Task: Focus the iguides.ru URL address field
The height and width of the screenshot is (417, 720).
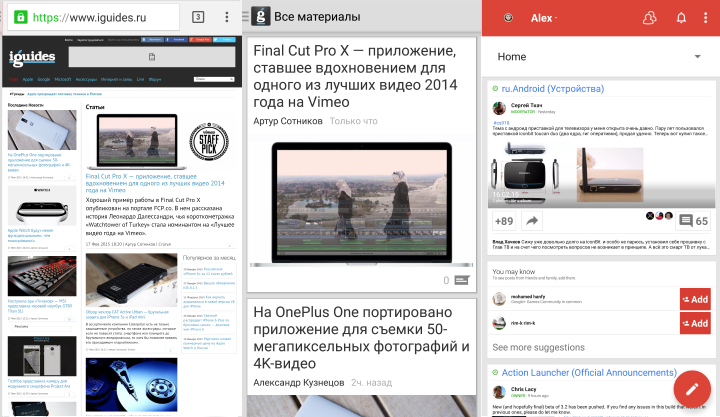Action: pyautogui.click(x=94, y=17)
